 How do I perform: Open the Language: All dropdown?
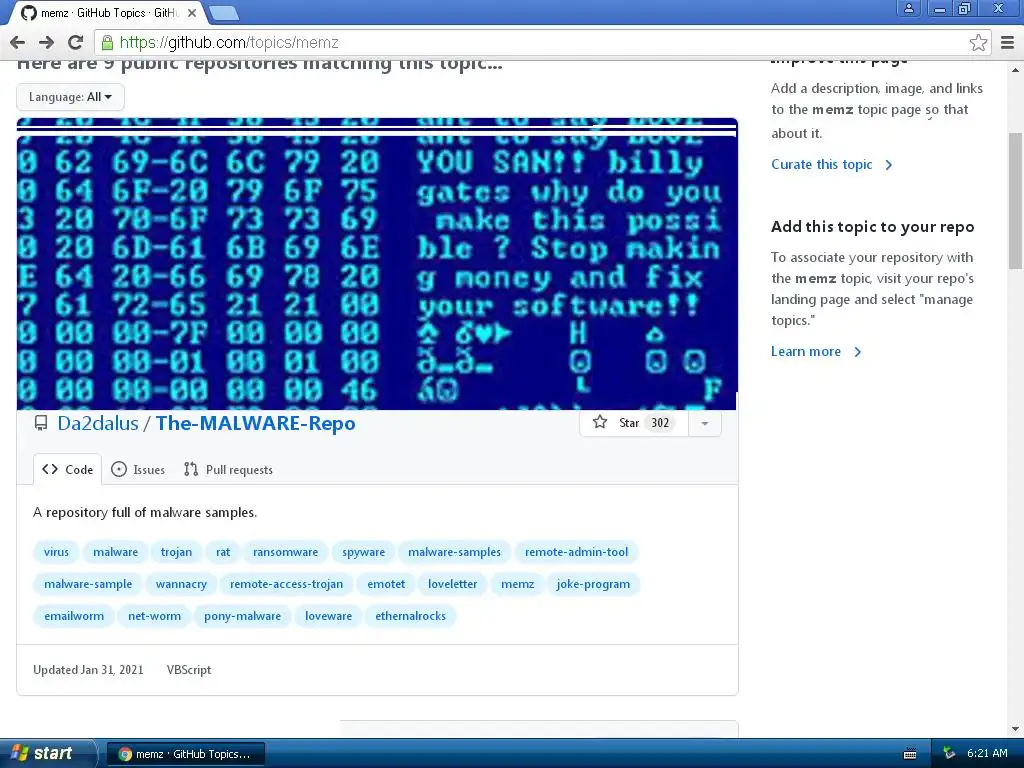[x=70, y=97]
